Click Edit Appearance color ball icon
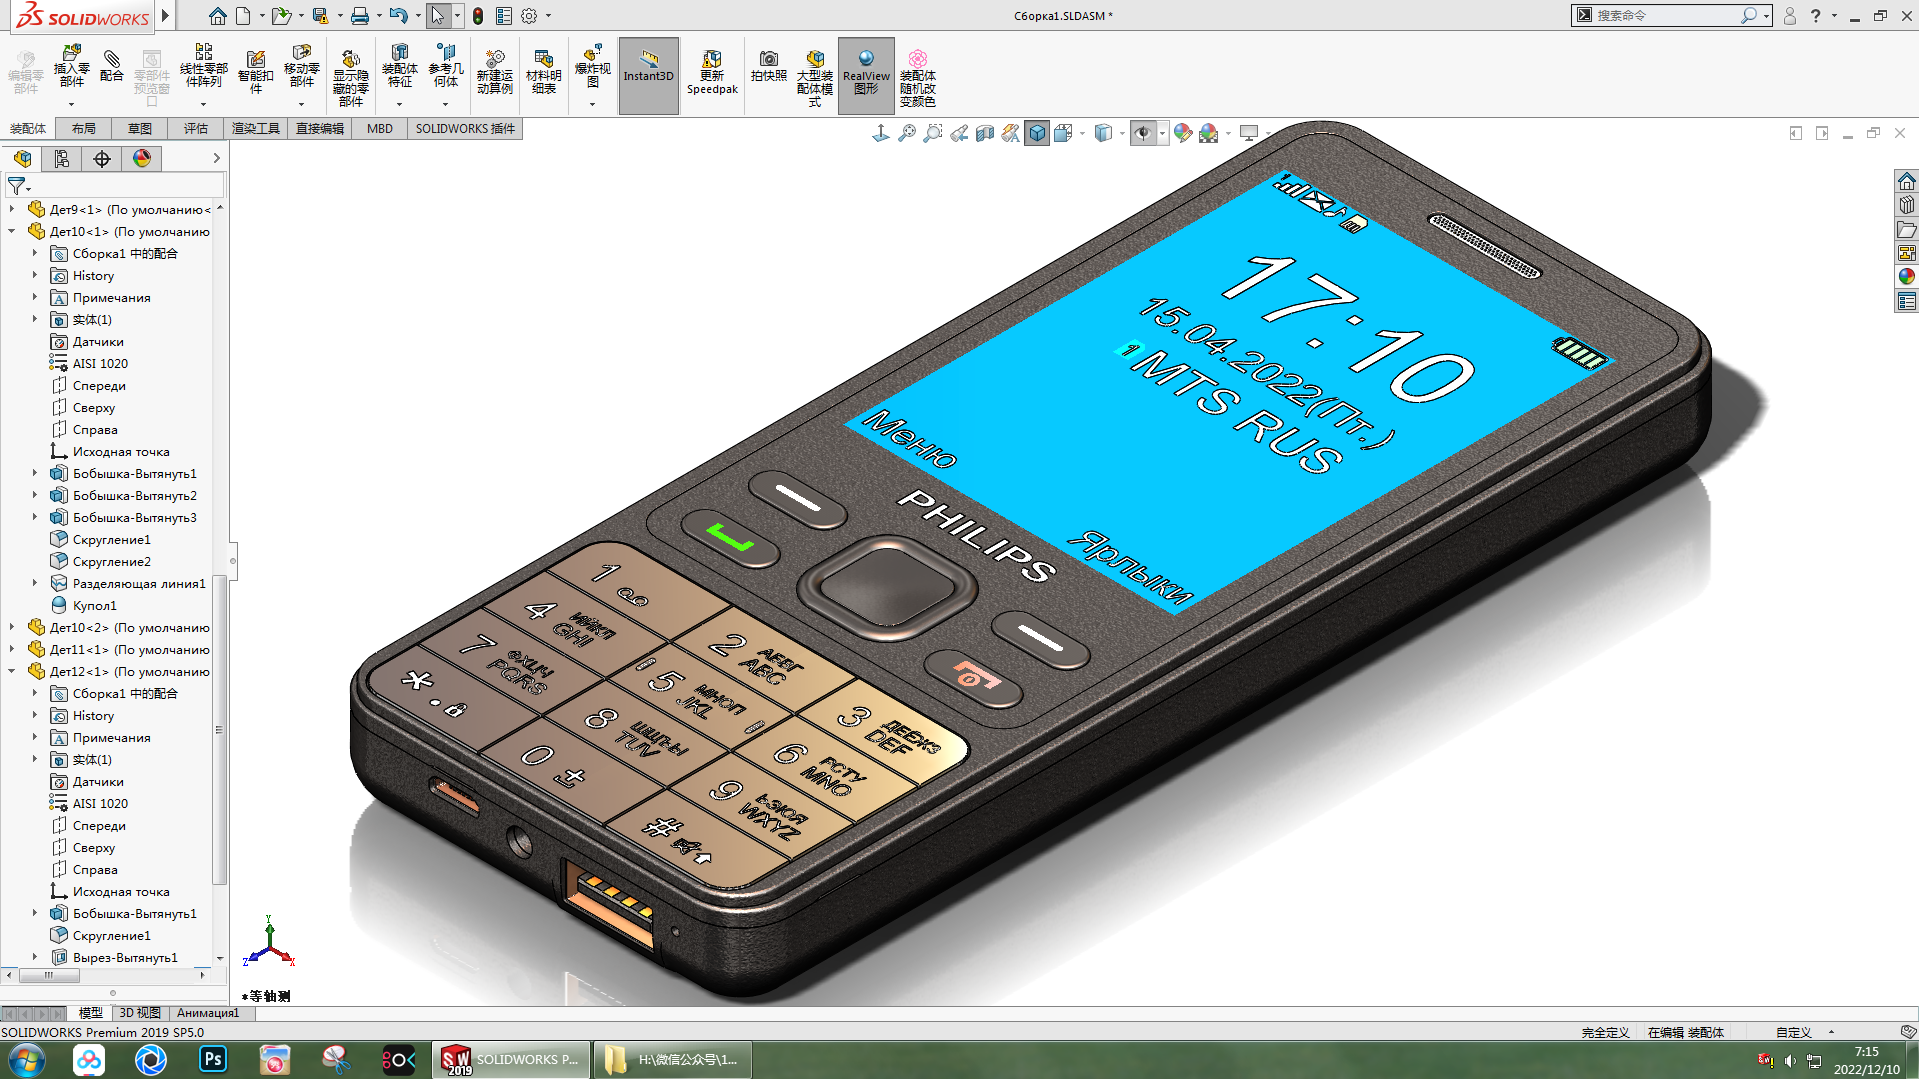The width and height of the screenshot is (1919, 1079). click(x=1183, y=133)
